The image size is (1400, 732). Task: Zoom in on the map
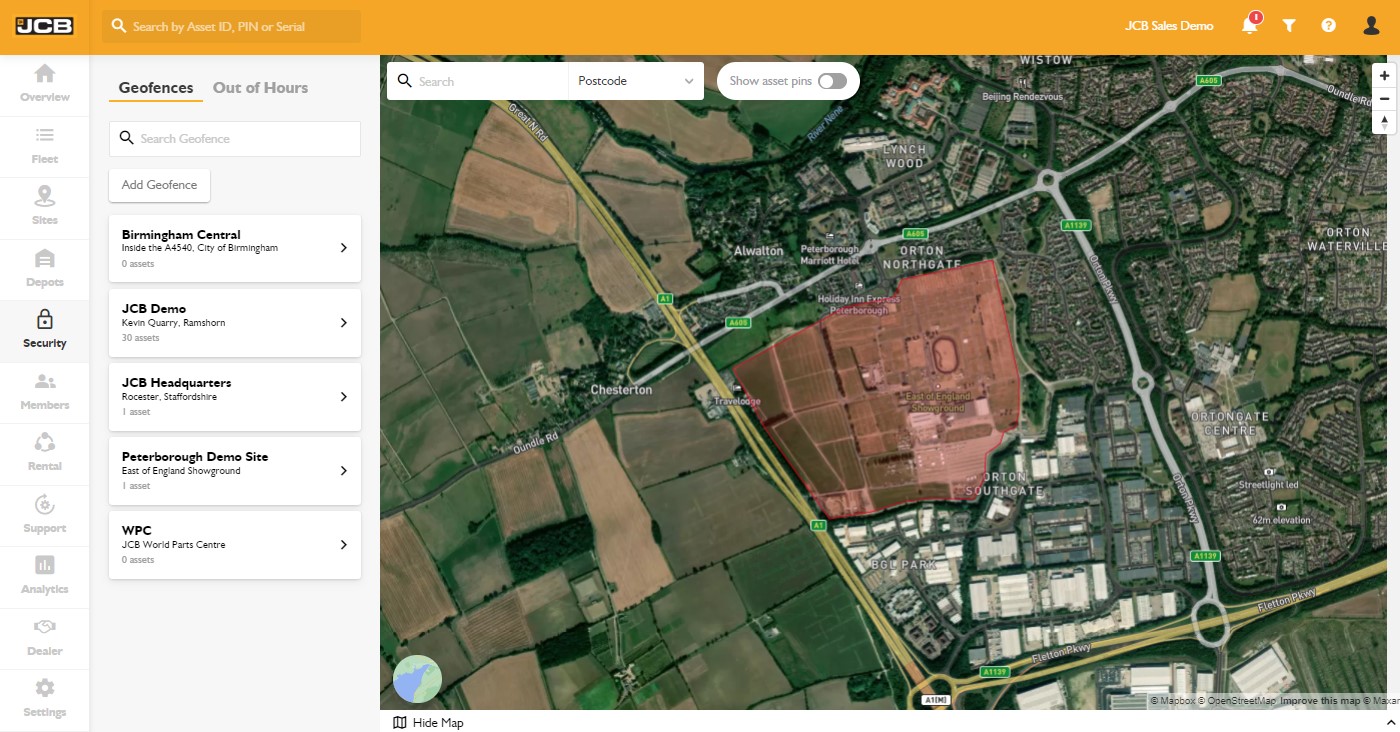click(1384, 75)
